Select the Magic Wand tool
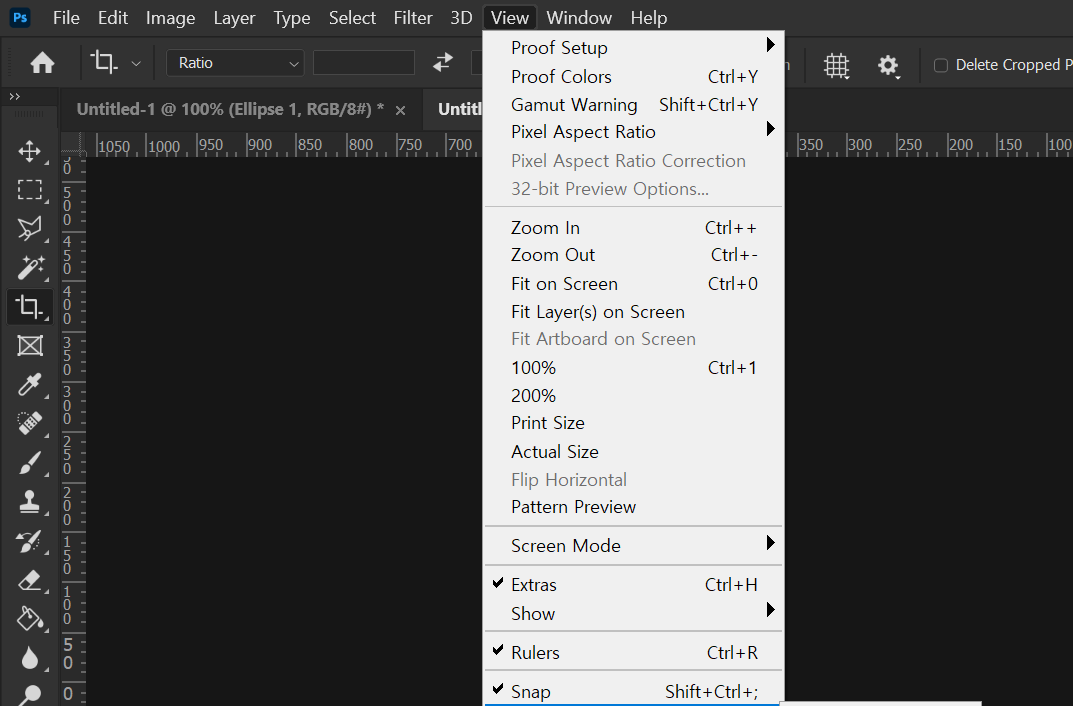1073x706 pixels. pyautogui.click(x=29, y=267)
